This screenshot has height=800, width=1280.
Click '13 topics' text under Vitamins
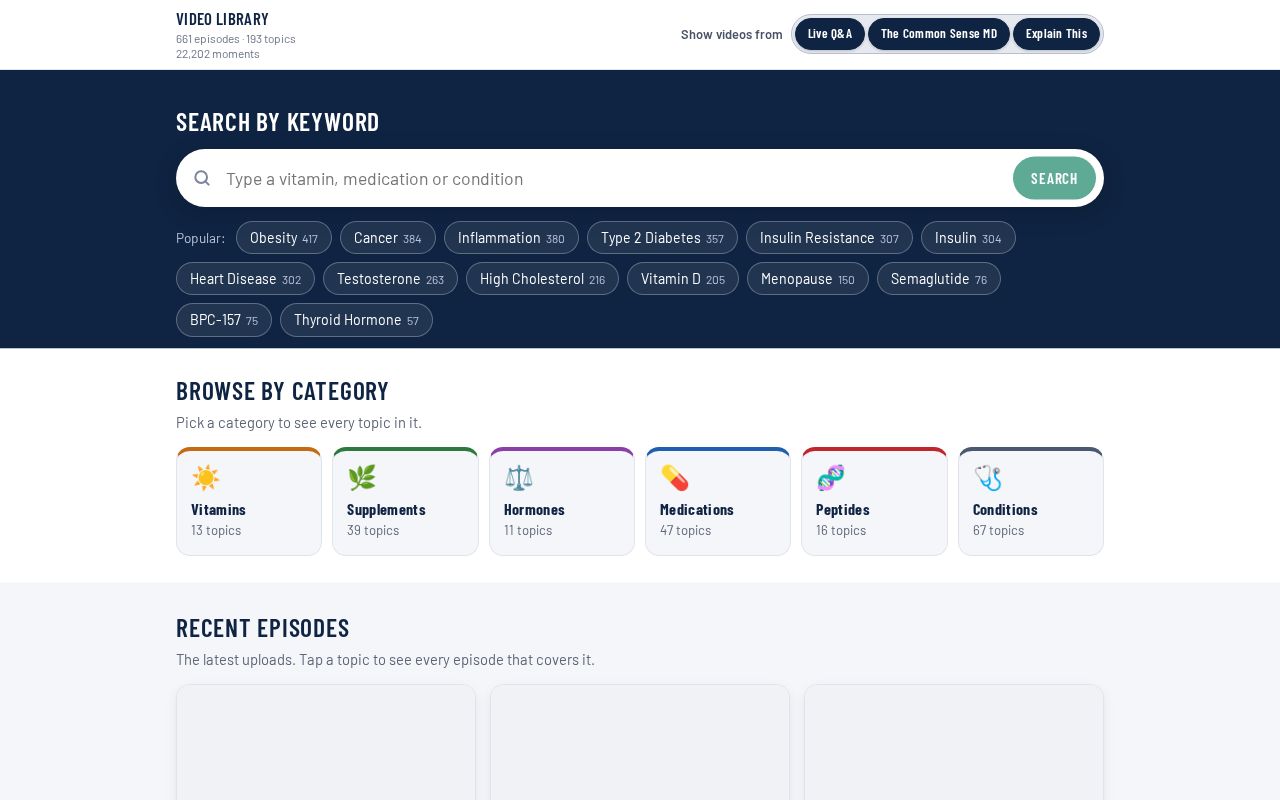[216, 530]
